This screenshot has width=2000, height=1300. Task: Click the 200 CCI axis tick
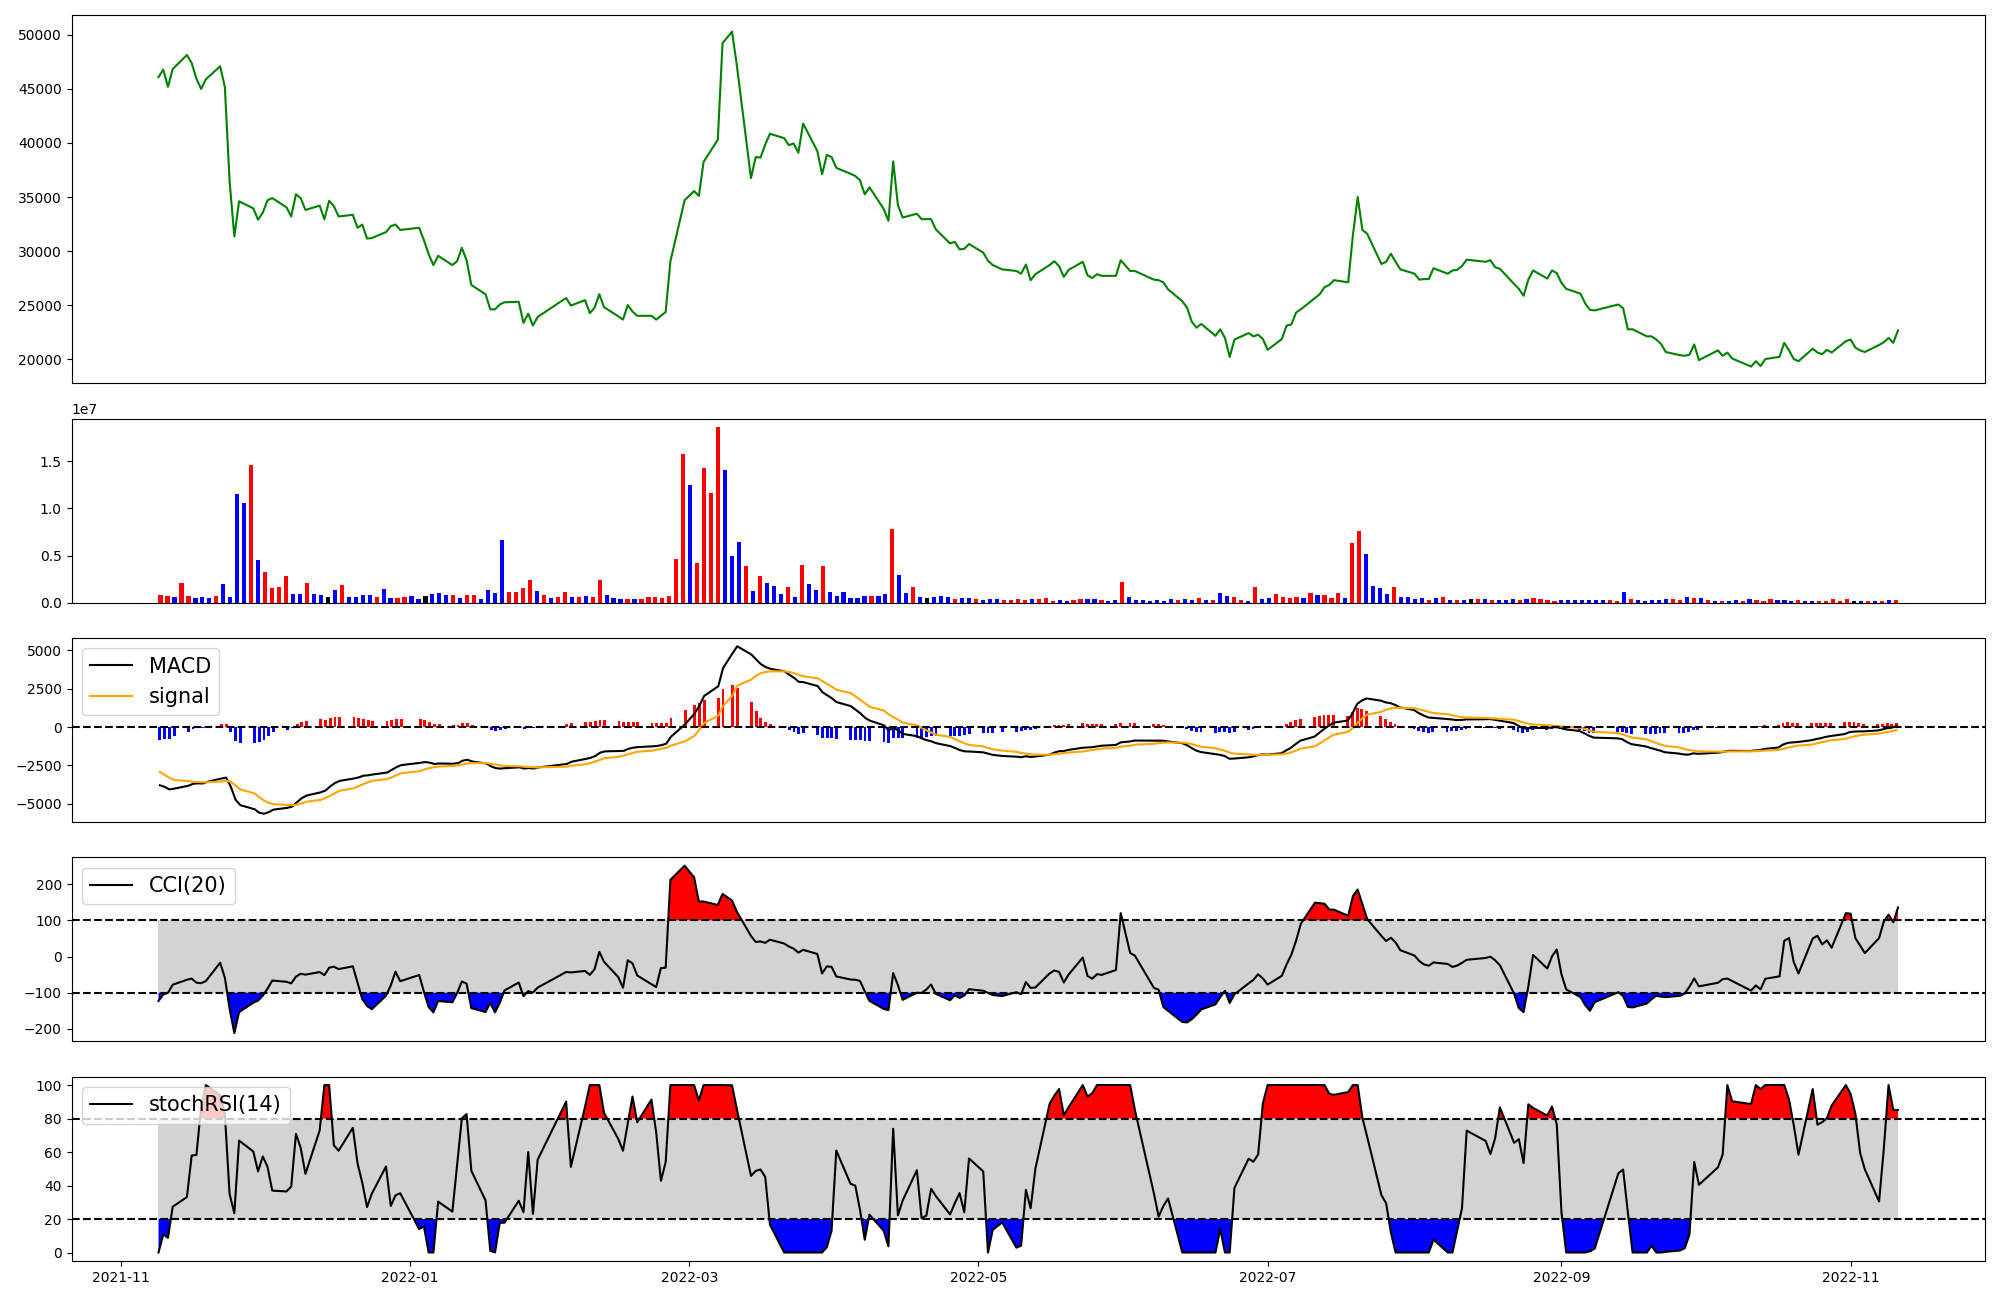coord(50,885)
